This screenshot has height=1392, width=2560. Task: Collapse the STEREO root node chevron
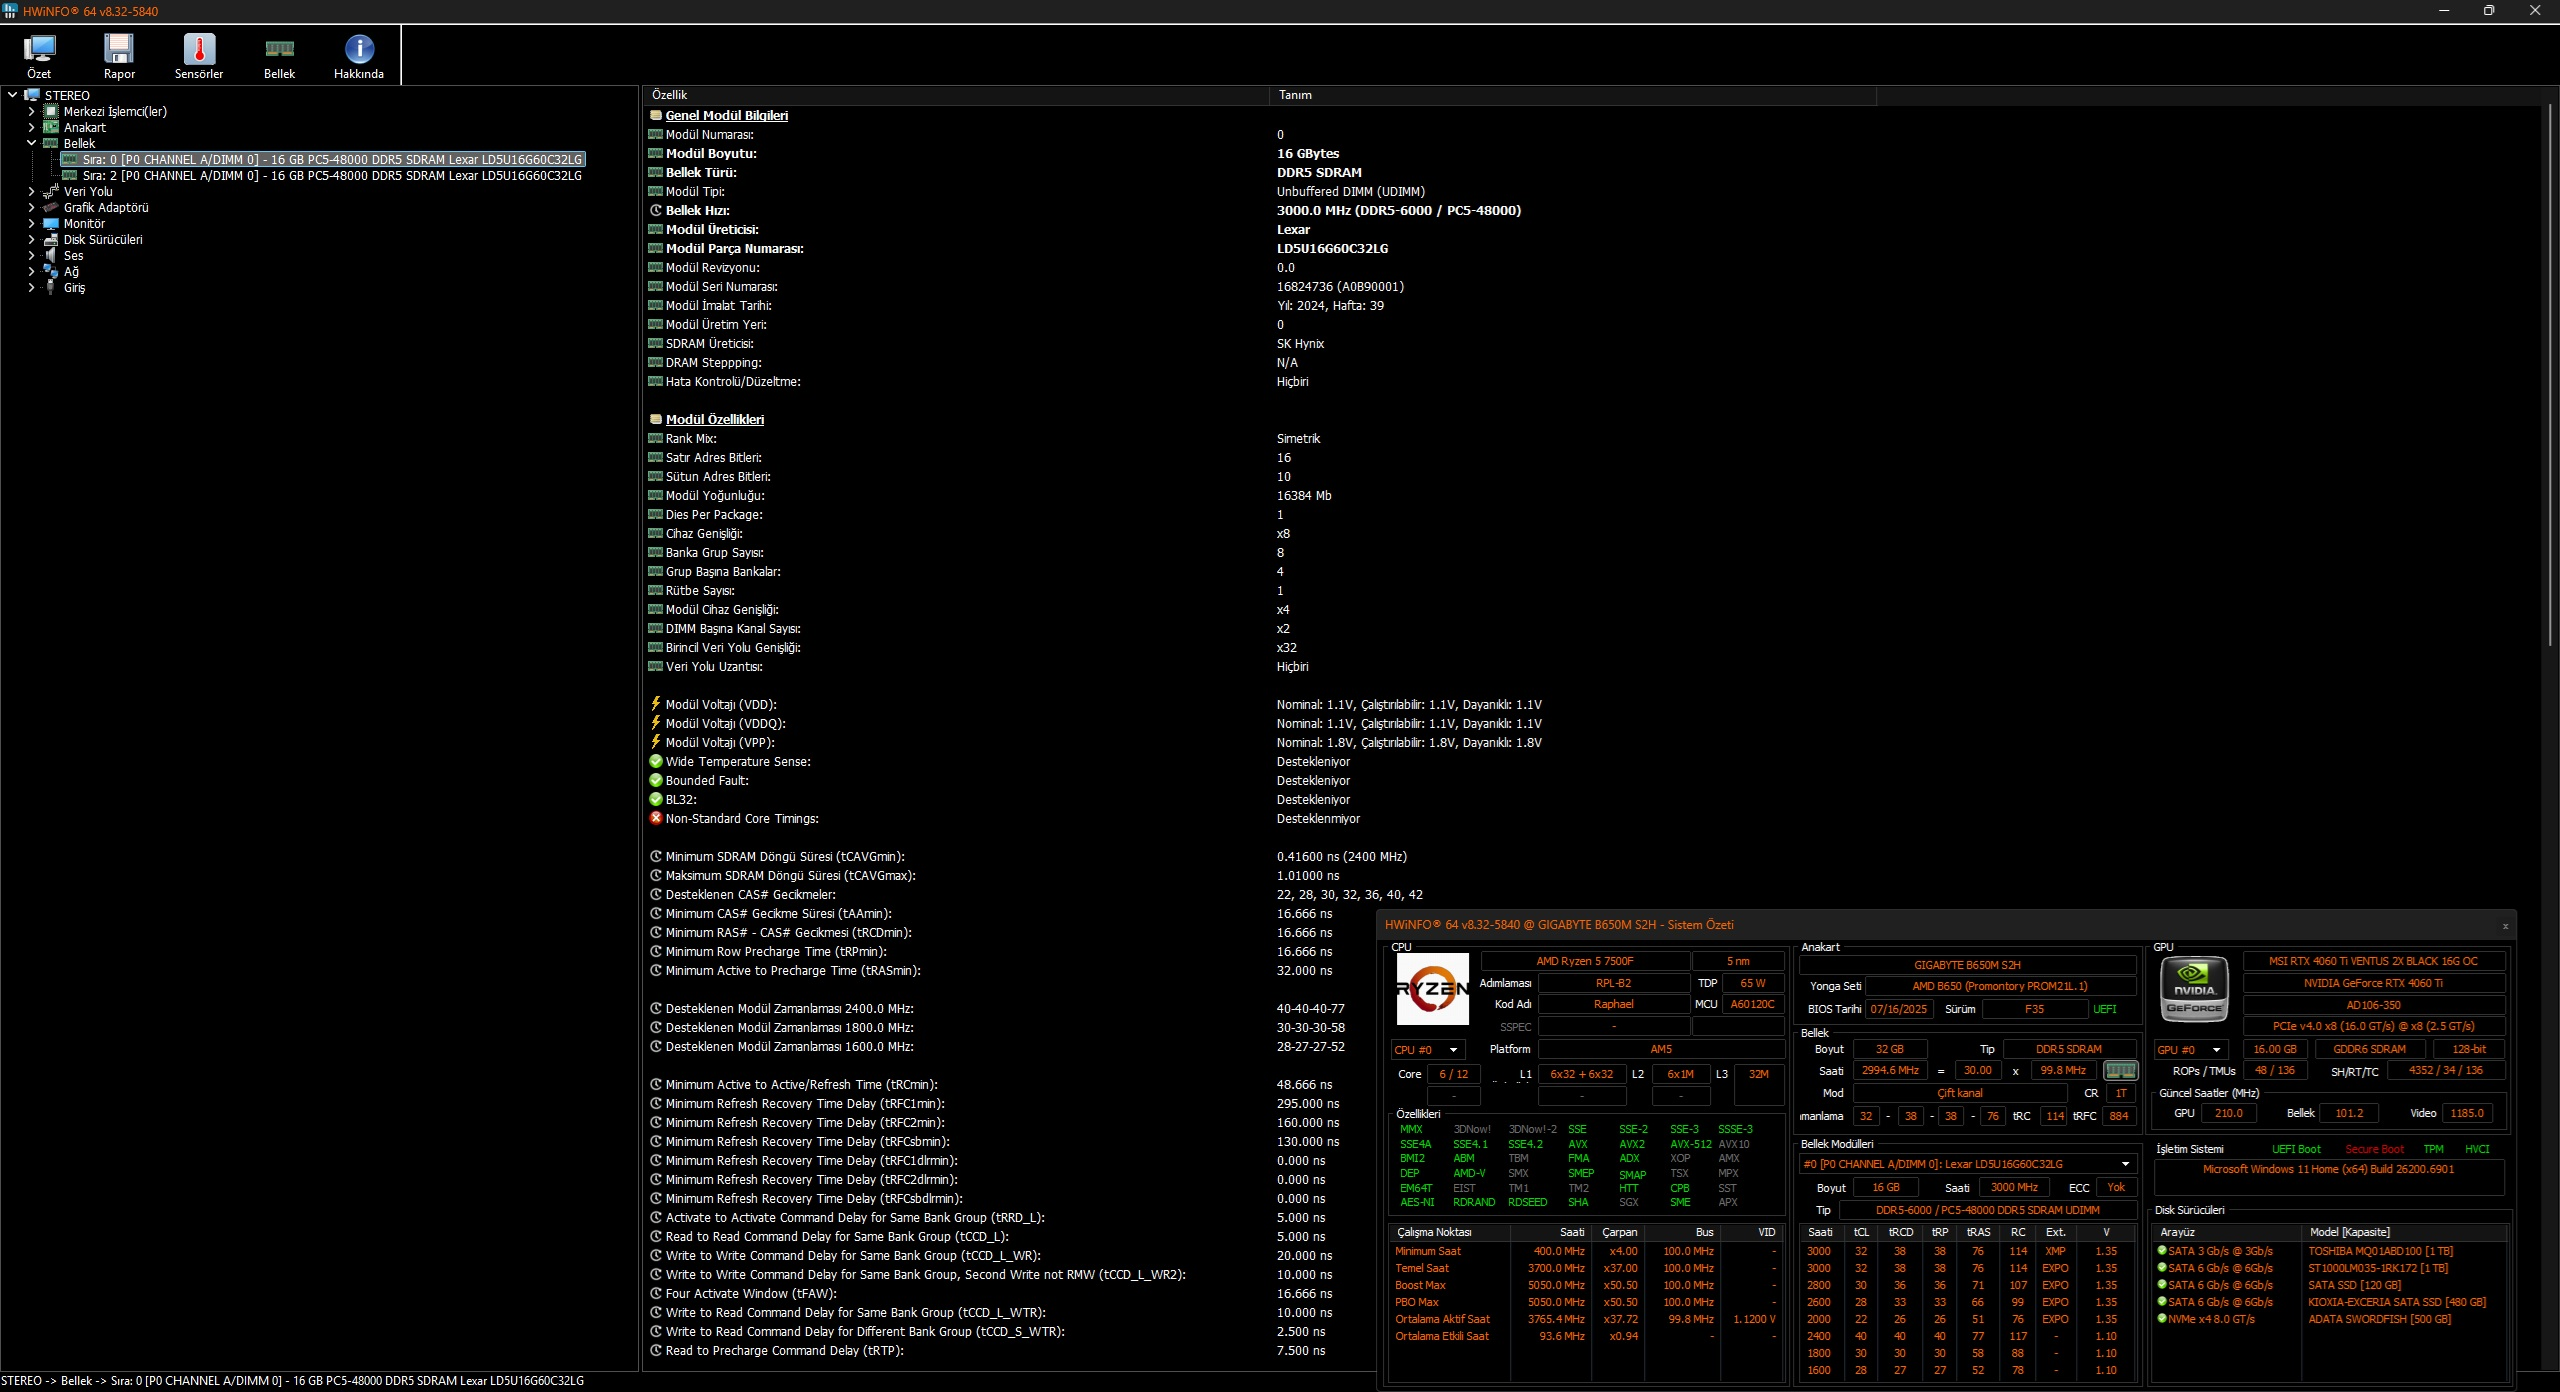coord(12,95)
